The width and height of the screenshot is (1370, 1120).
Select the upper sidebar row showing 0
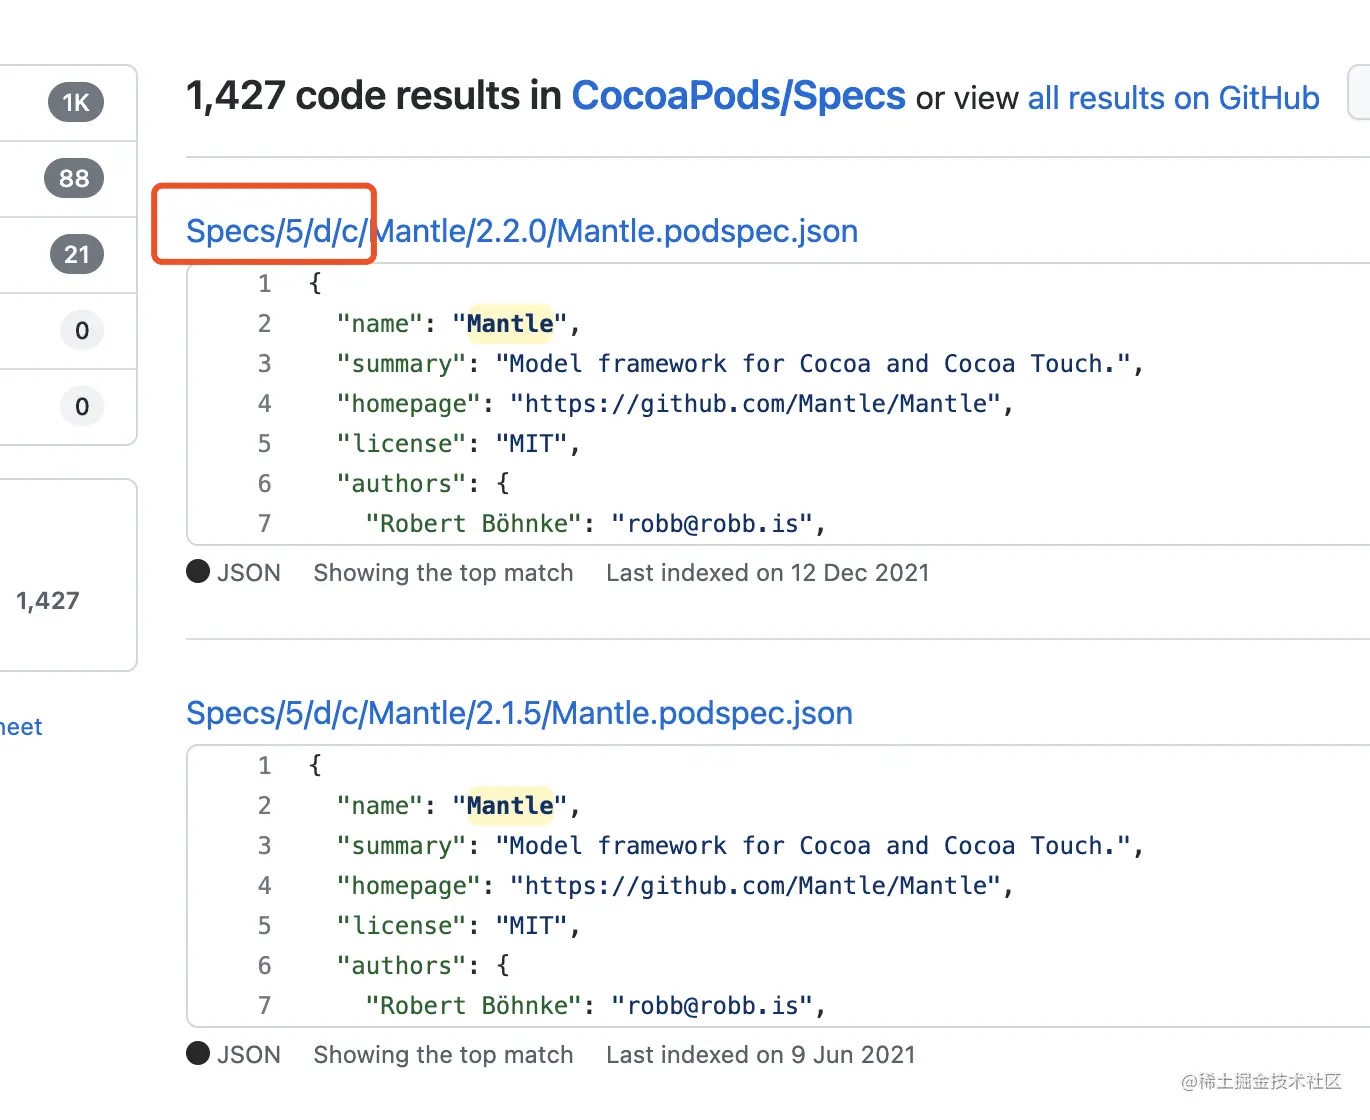(68, 331)
